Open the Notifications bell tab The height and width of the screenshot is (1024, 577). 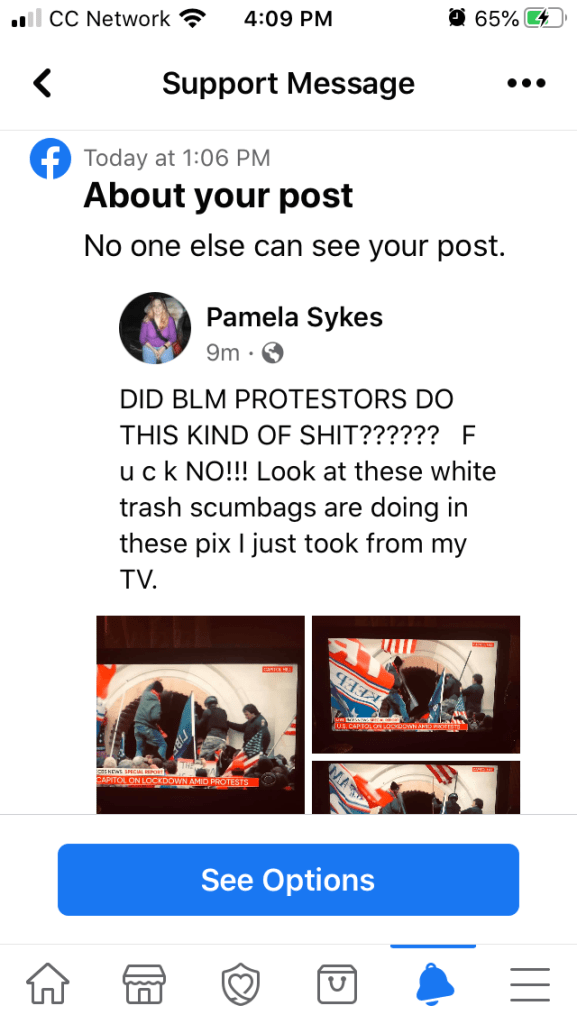pyautogui.click(x=434, y=984)
